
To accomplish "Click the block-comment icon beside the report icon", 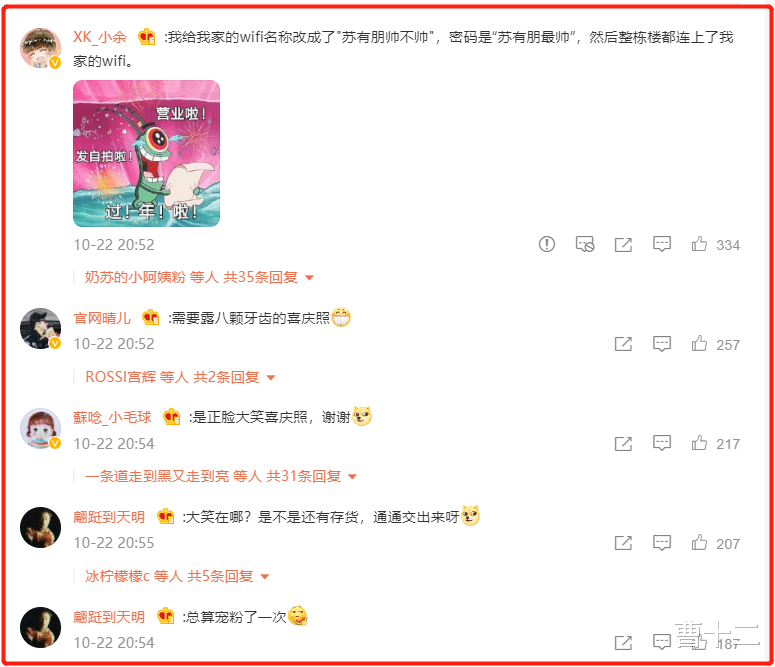I will click(x=585, y=244).
